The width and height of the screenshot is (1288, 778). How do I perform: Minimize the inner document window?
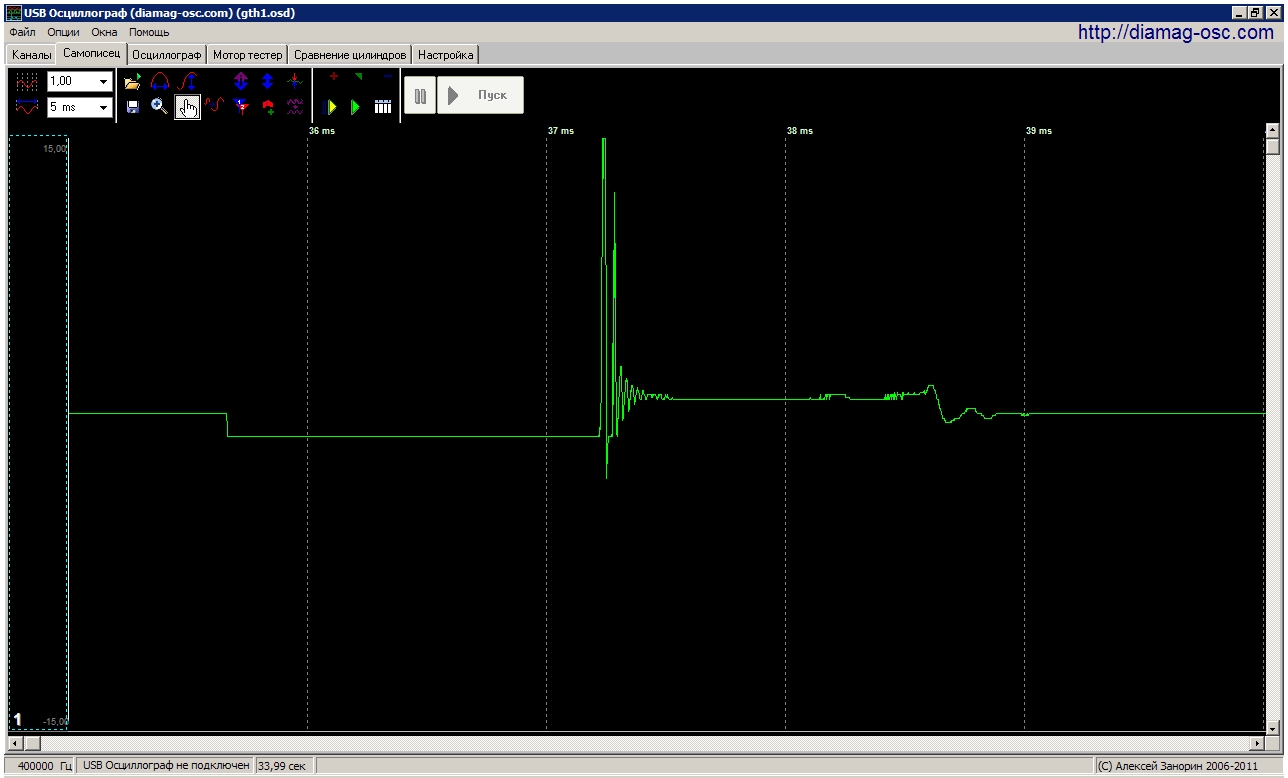1238,13
